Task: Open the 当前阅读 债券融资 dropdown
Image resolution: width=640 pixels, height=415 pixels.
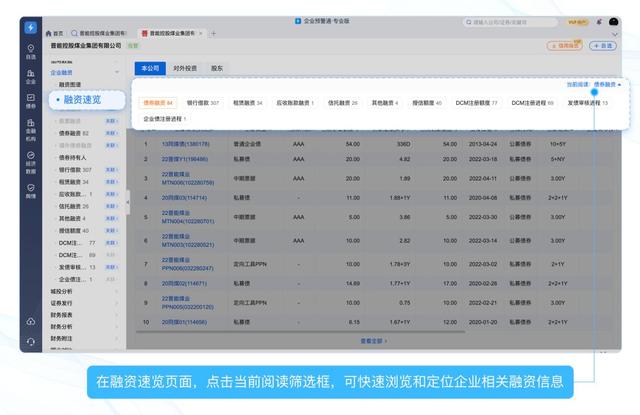Action: [594, 84]
